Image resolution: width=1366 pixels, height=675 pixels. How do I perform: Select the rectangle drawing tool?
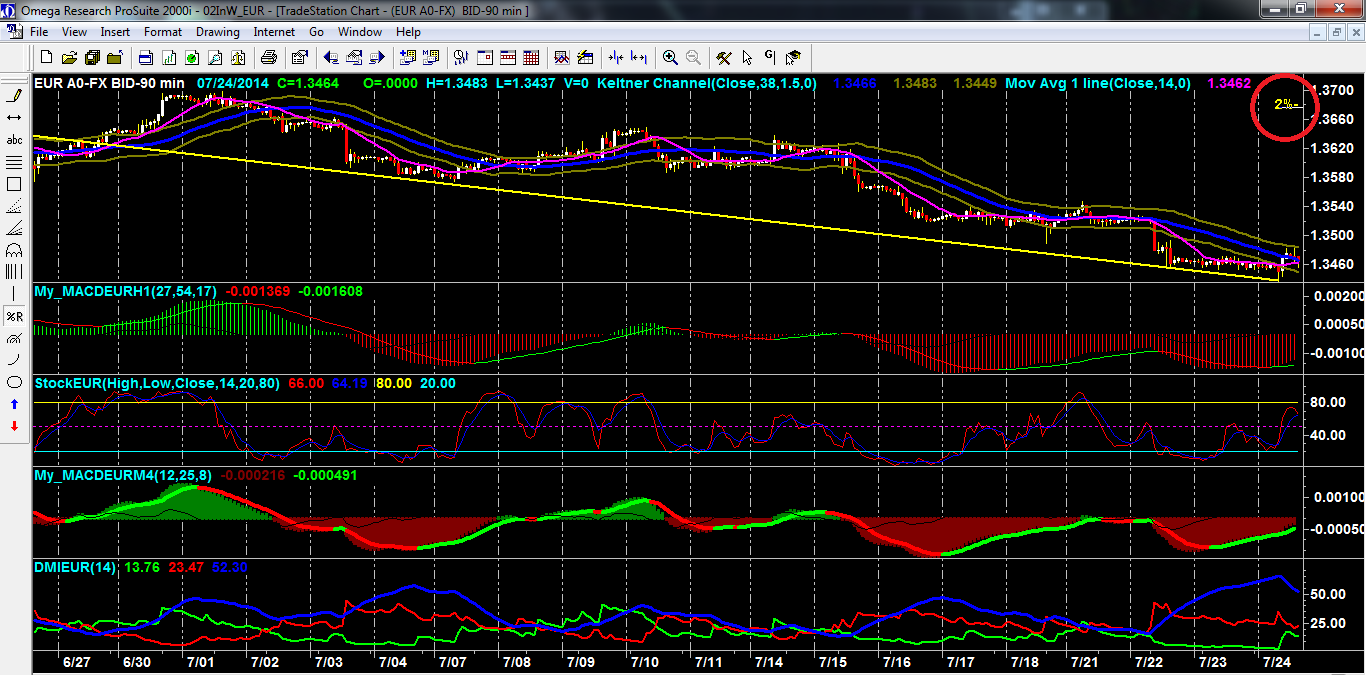pyautogui.click(x=14, y=184)
